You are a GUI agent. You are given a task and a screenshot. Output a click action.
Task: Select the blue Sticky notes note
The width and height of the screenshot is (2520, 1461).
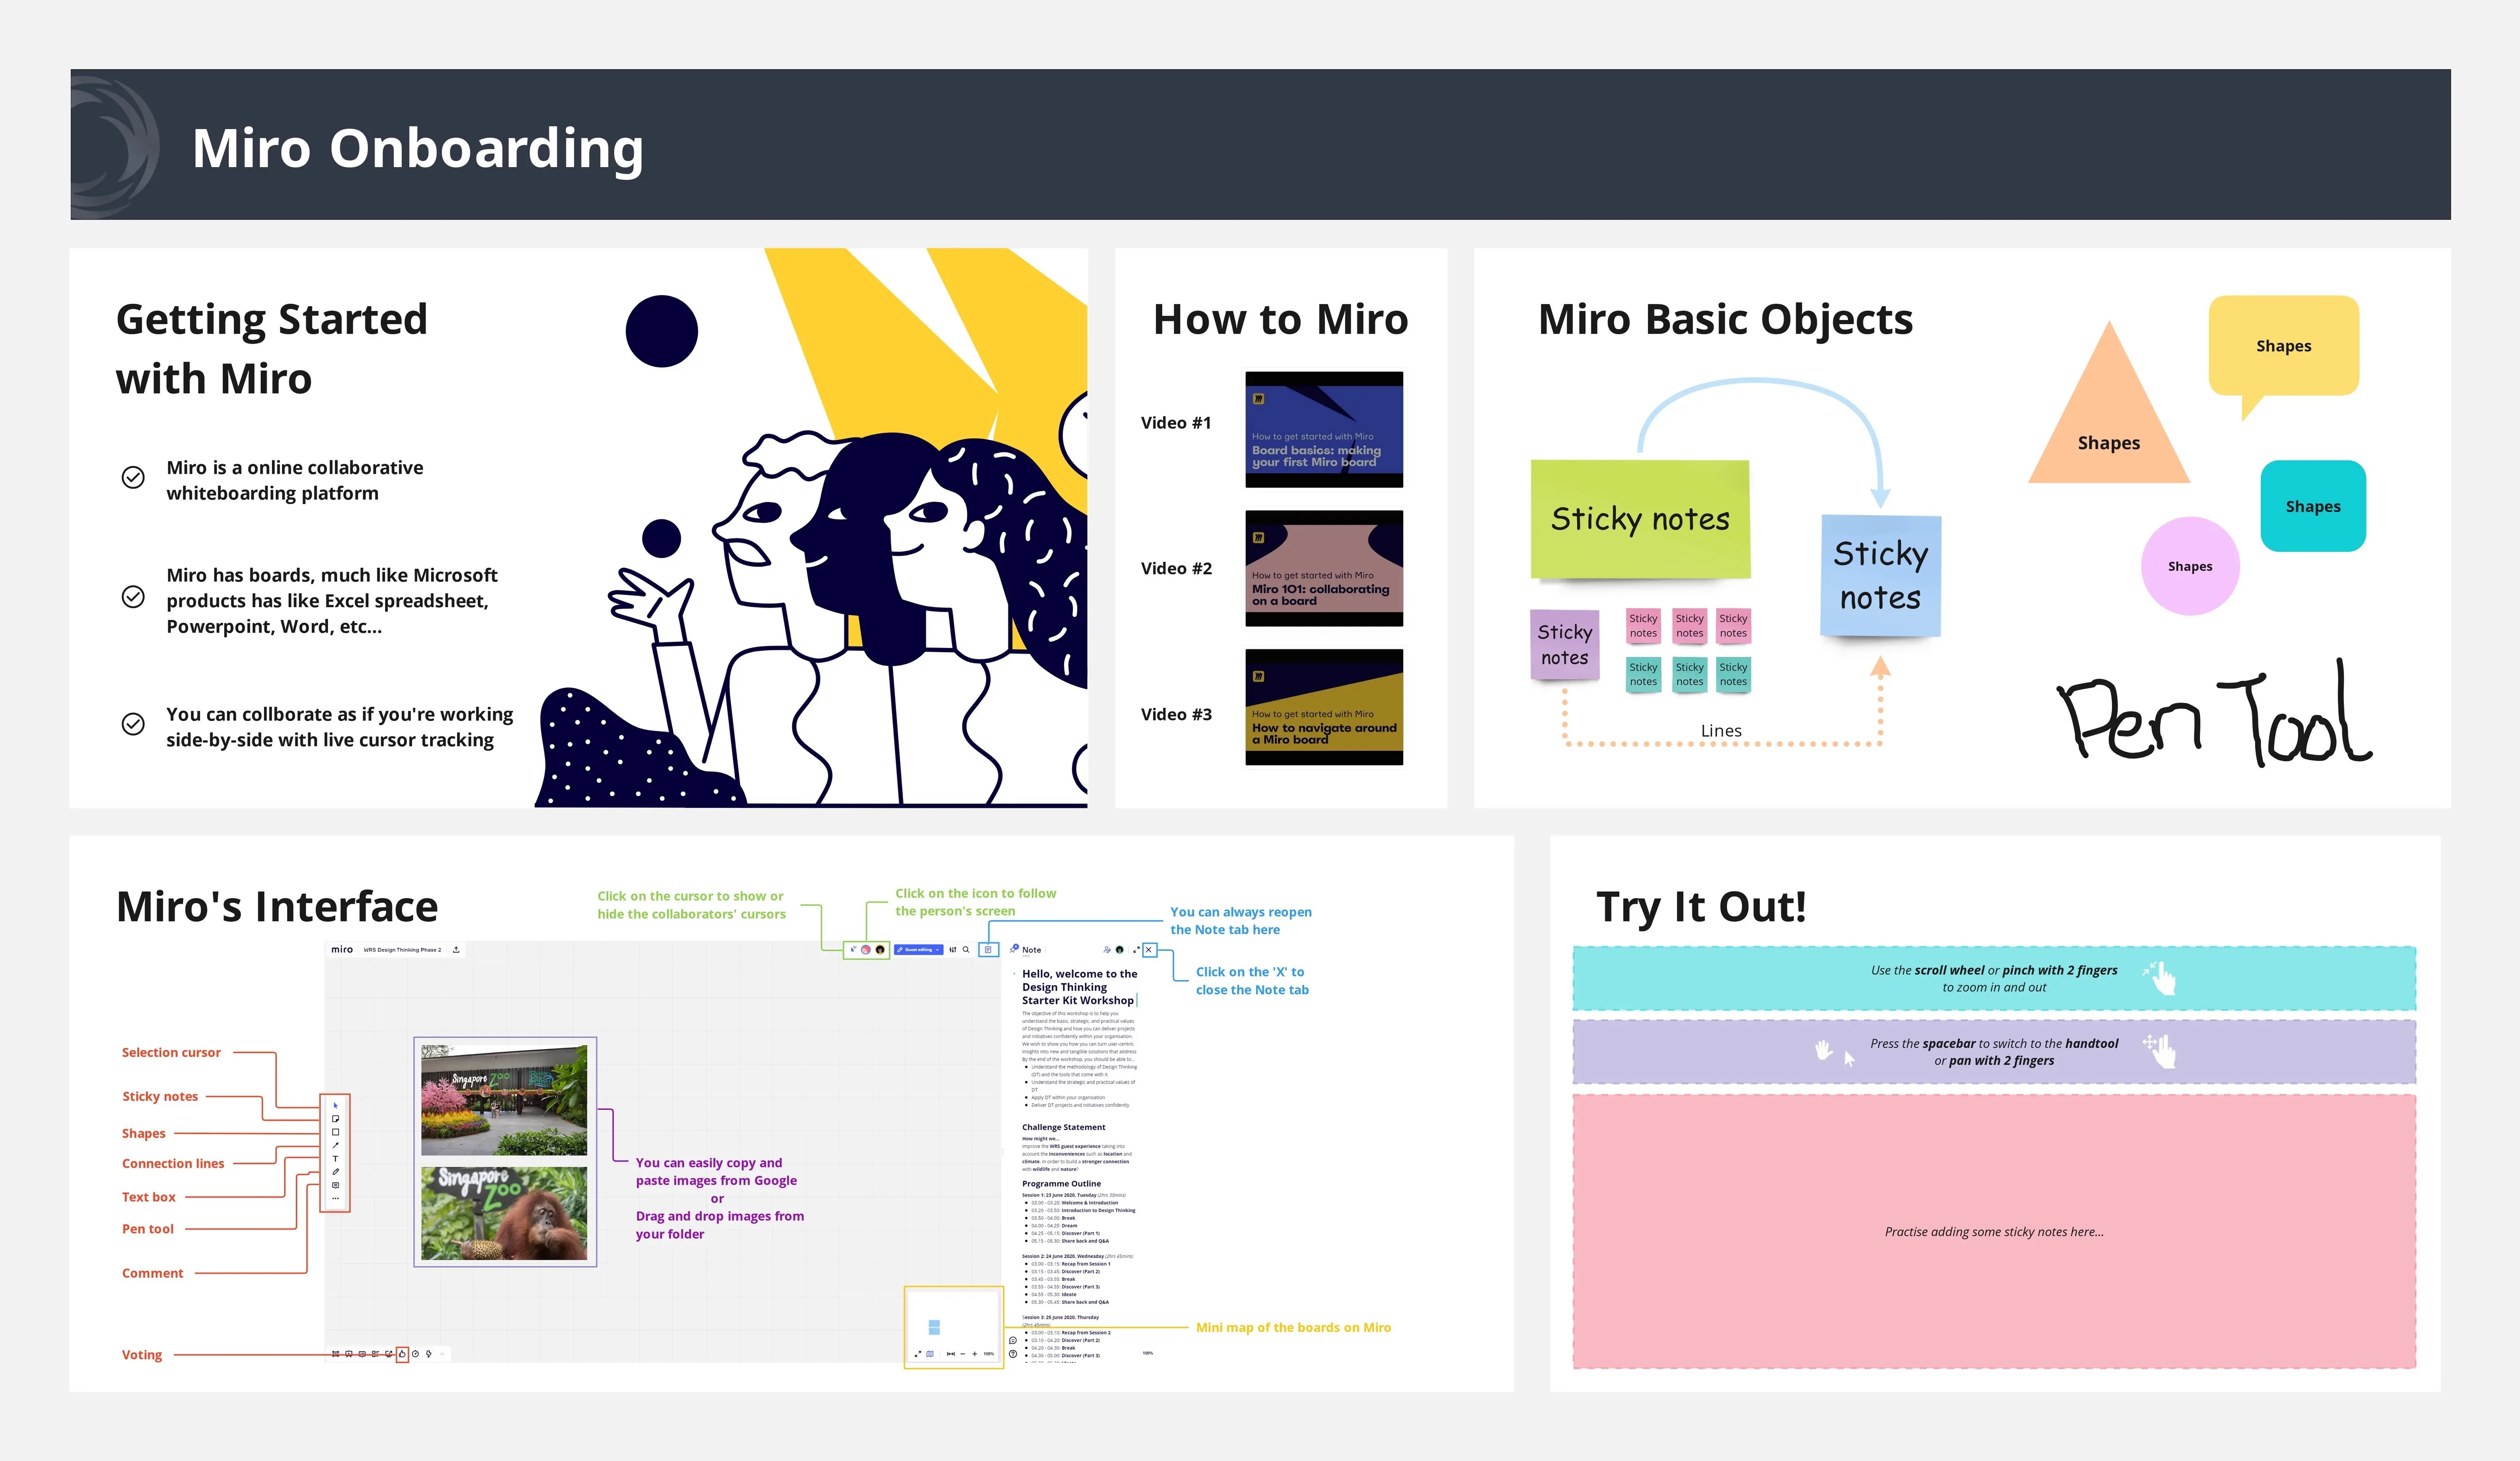coord(1881,576)
